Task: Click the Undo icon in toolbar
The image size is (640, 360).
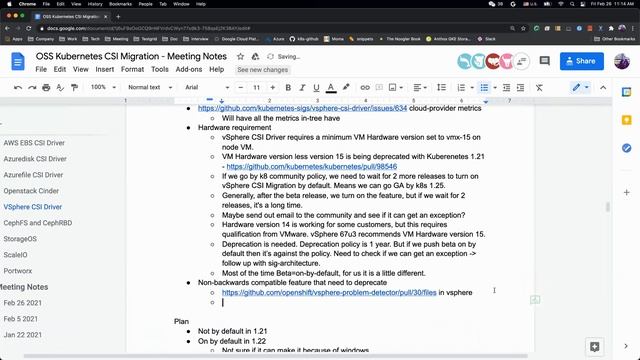Action: 18,87
